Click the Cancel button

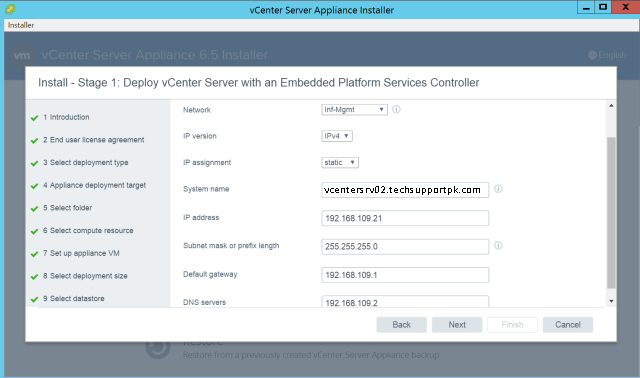tap(568, 325)
